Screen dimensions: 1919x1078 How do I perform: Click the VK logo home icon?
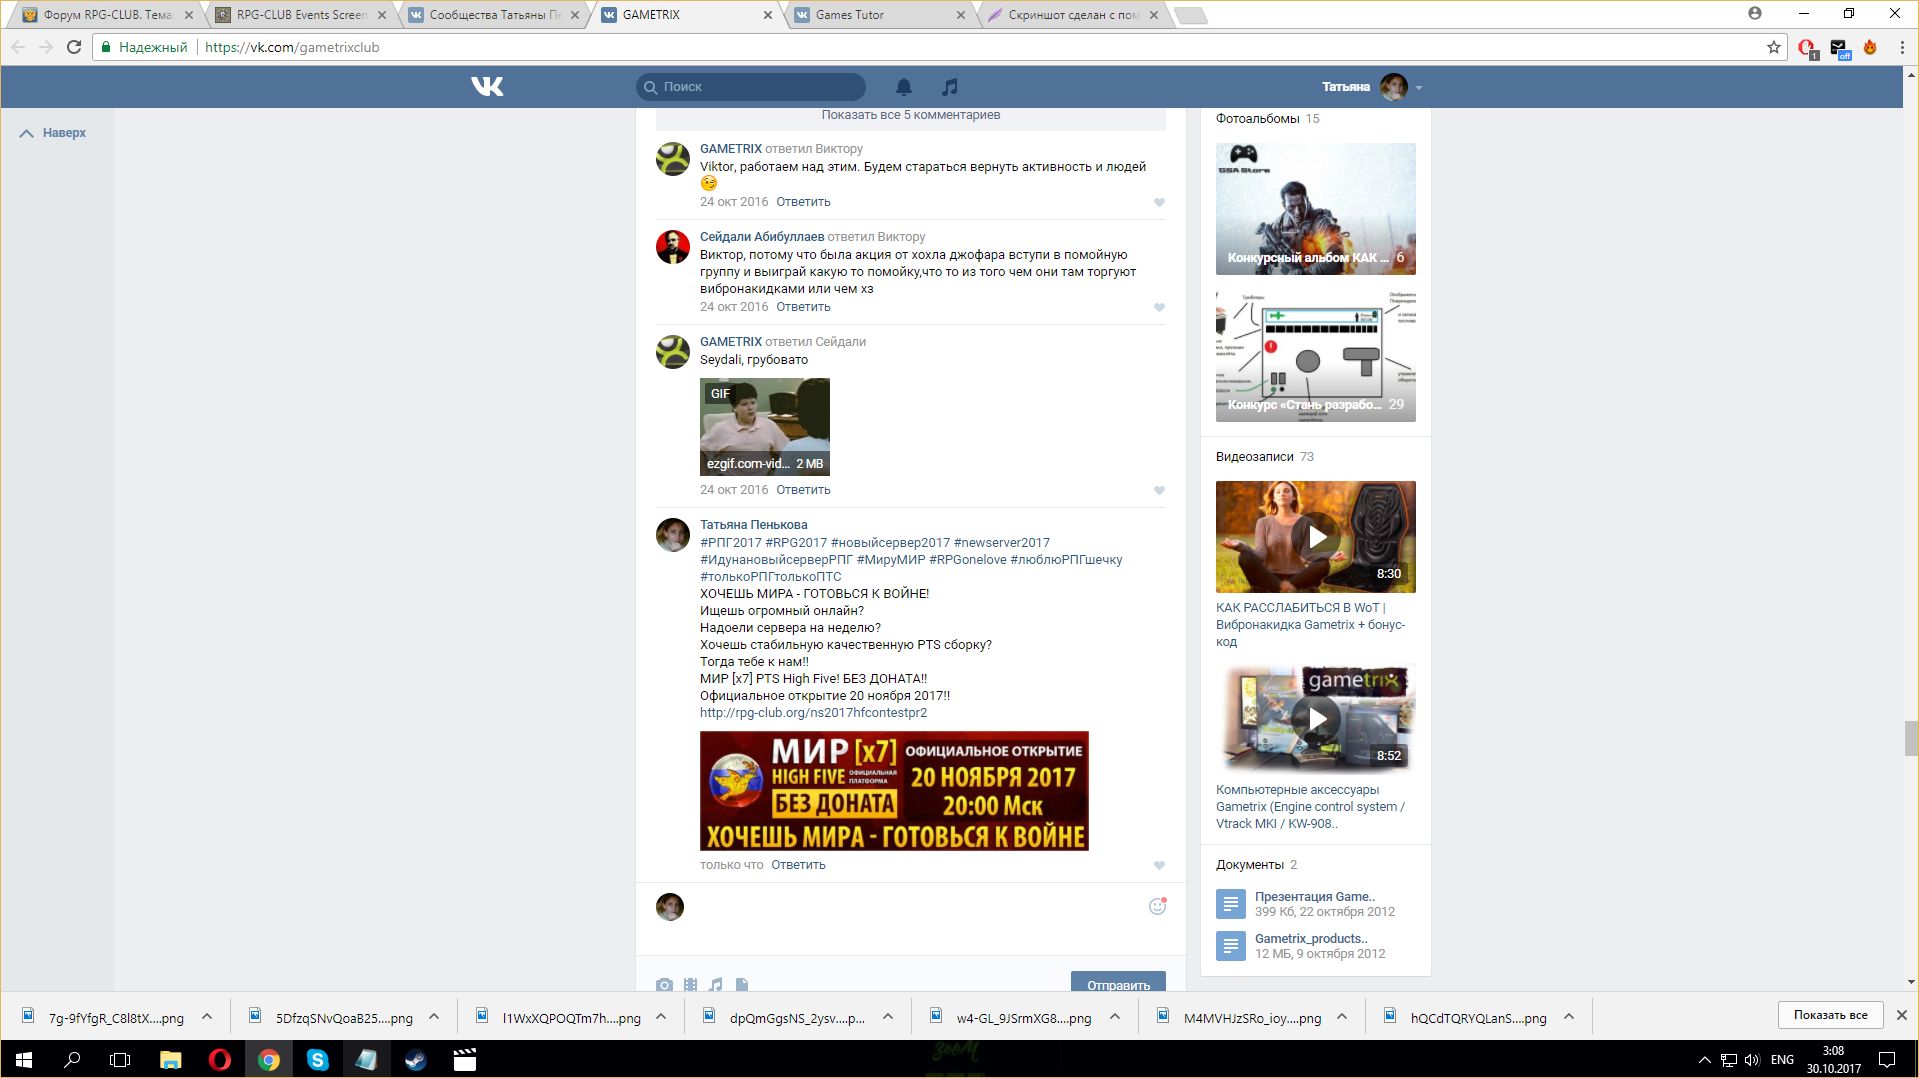pos(487,87)
